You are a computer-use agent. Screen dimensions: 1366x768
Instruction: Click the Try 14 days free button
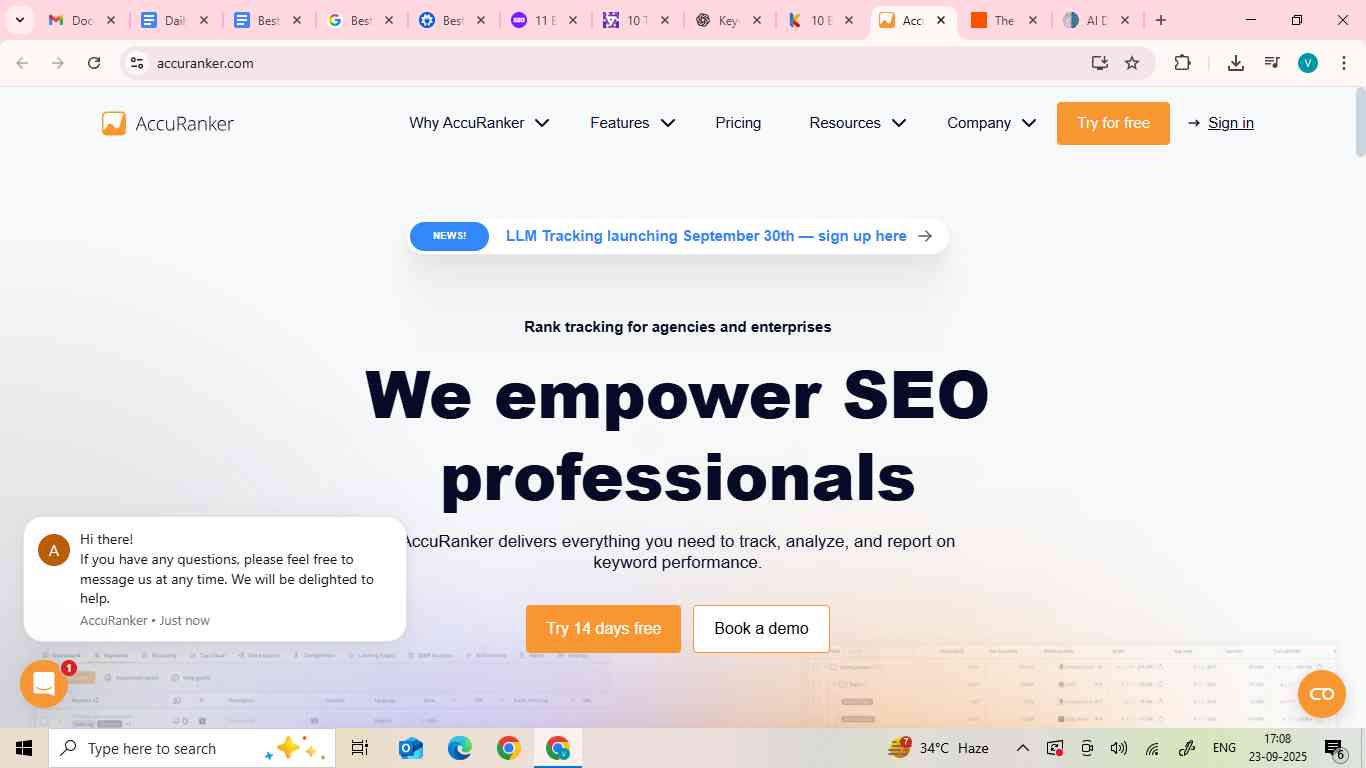pyautogui.click(x=603, y=629)
